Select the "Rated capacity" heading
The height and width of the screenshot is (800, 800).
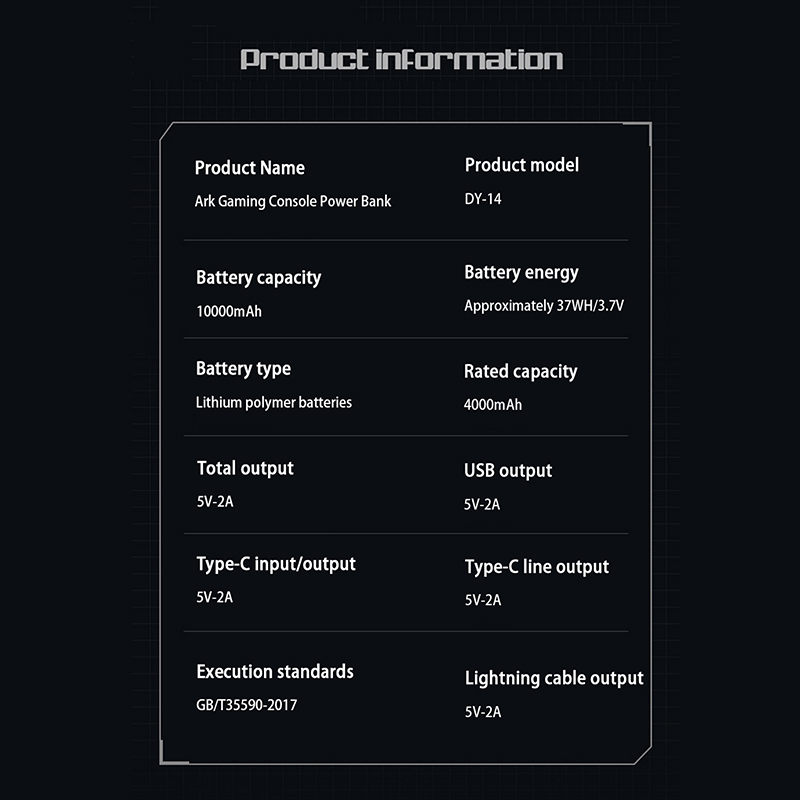click(520, 371)
